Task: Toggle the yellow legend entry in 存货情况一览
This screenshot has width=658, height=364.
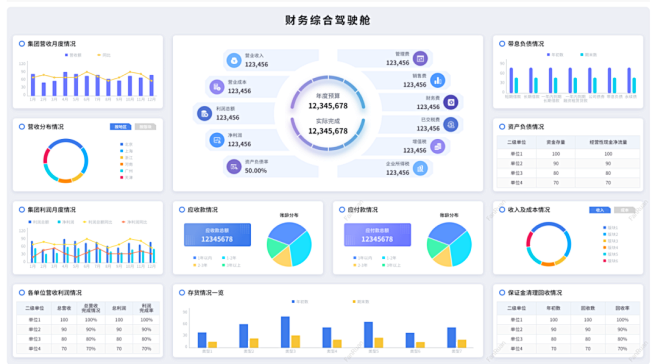Action: point(361,301)
